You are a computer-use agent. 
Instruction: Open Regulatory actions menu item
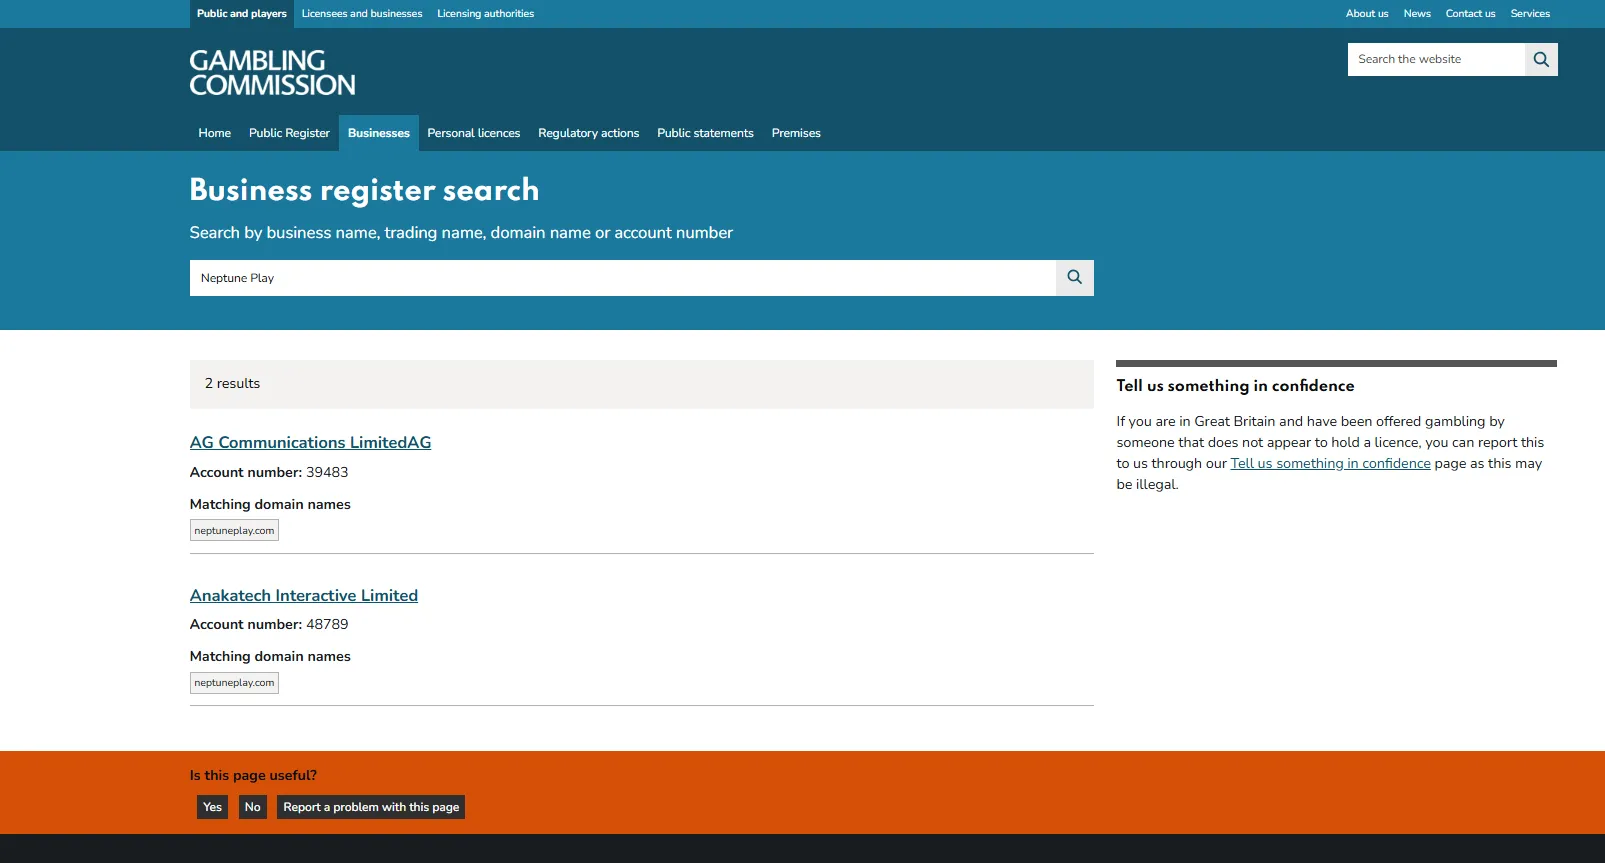tap(589, 133)
